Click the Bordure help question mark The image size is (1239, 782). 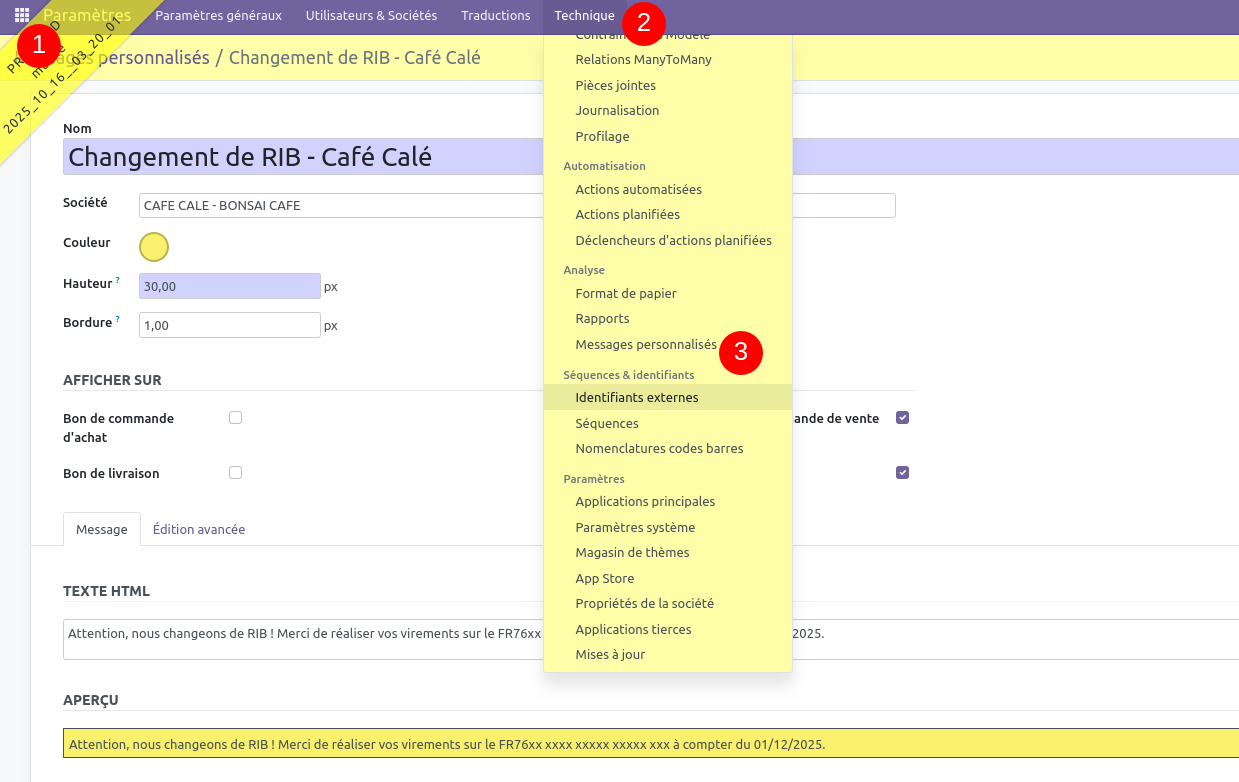point(118,320)
